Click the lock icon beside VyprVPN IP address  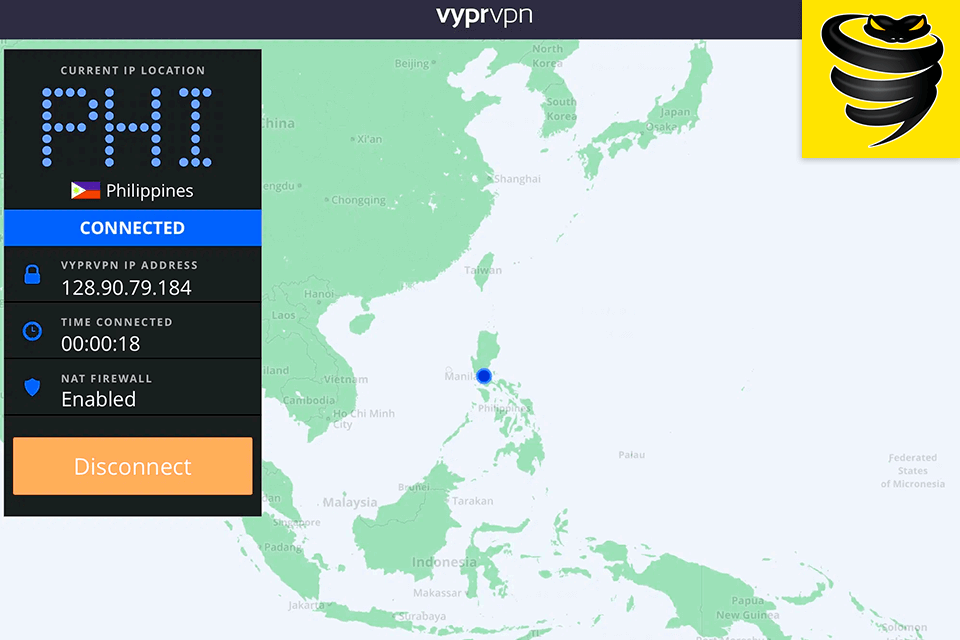click(32, 274)
